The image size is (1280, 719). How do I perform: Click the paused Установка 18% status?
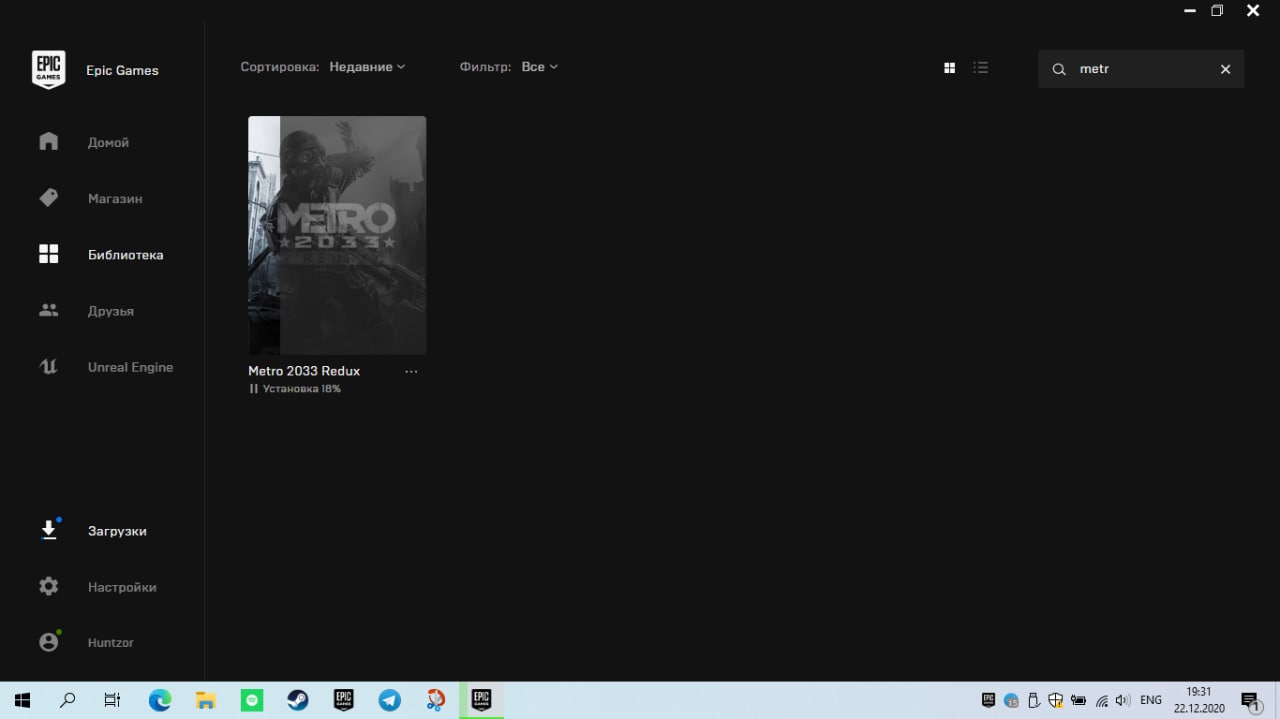pos(295,388)
